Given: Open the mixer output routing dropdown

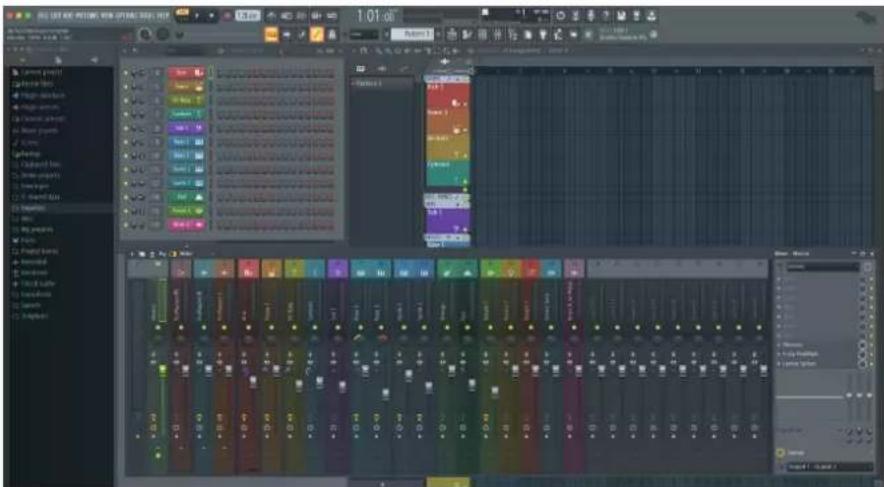Looking at the screenshot, I should [x=830, y=467].
